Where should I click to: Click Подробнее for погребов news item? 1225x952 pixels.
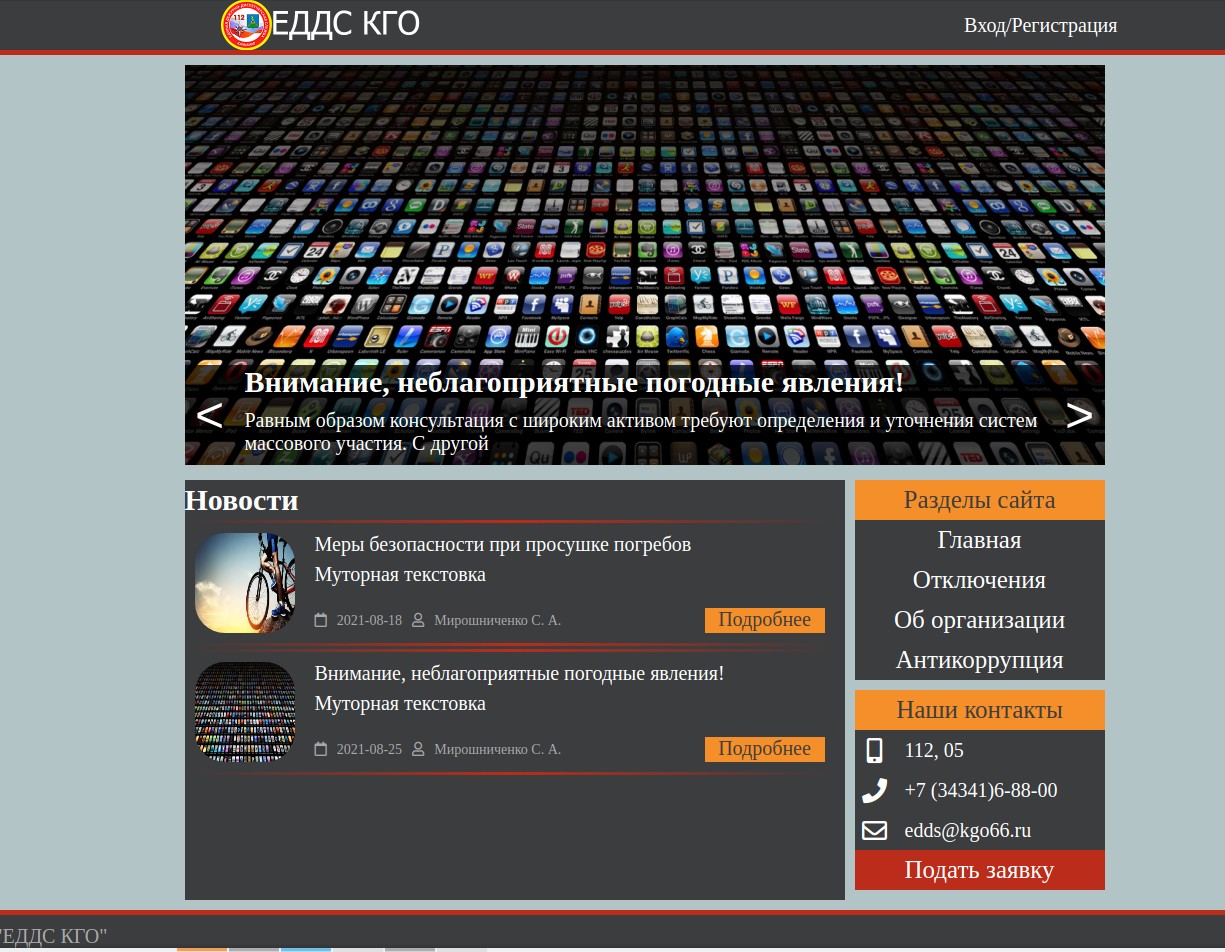pyautogui.click(x=765, y=620)
